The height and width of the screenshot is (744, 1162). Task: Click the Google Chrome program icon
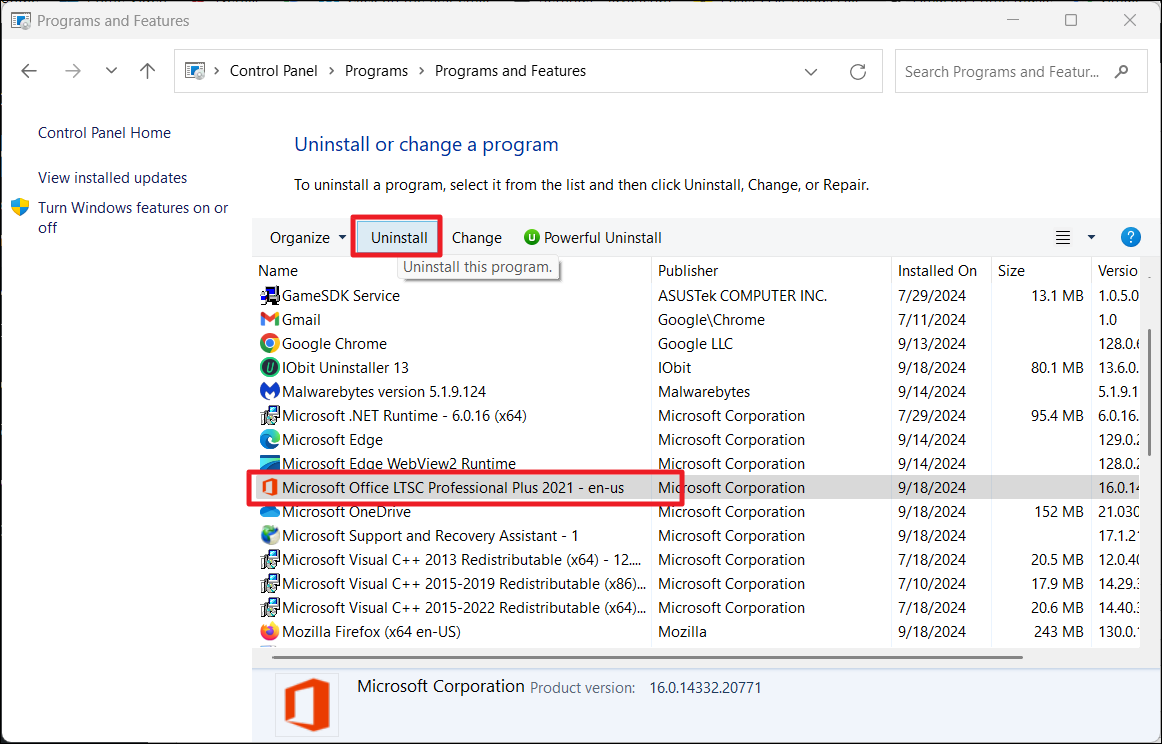[269, 344]
